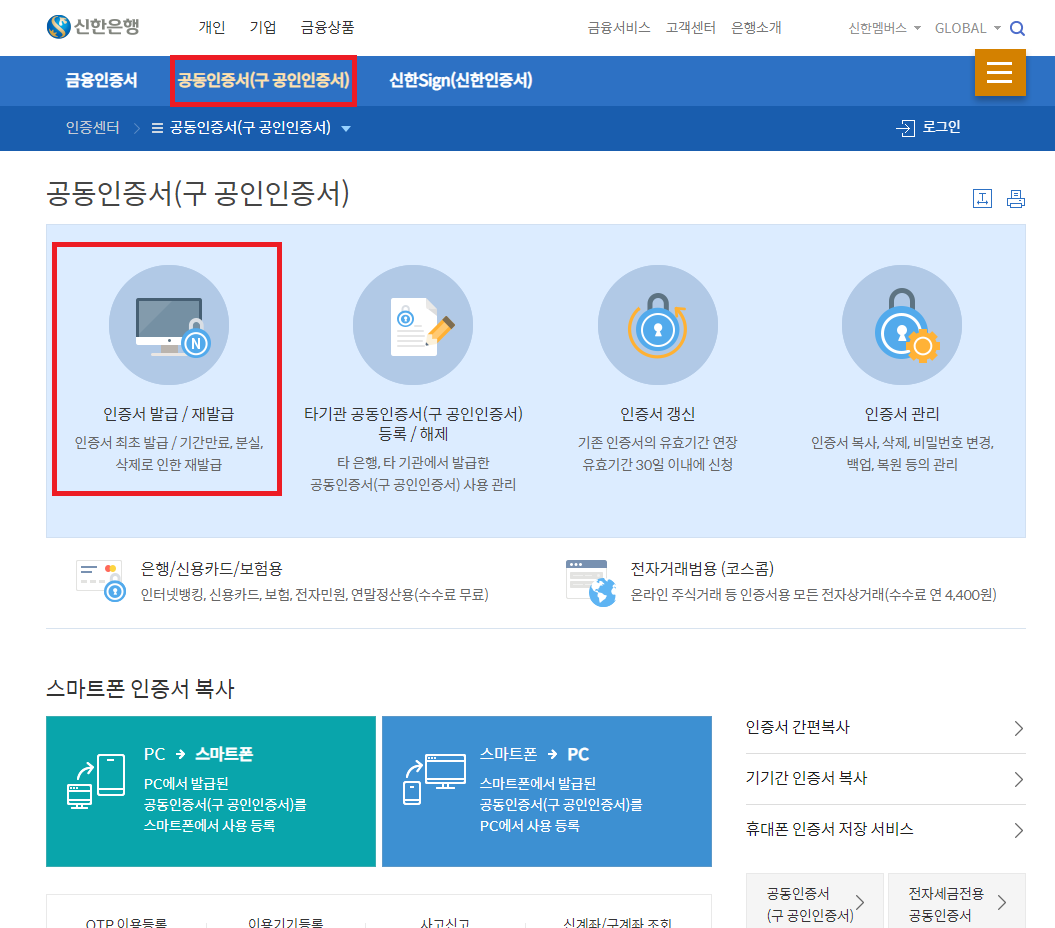1055x928 pixels.
Task: Click the text size adjustment icon
Action: [x=982, y=199]
